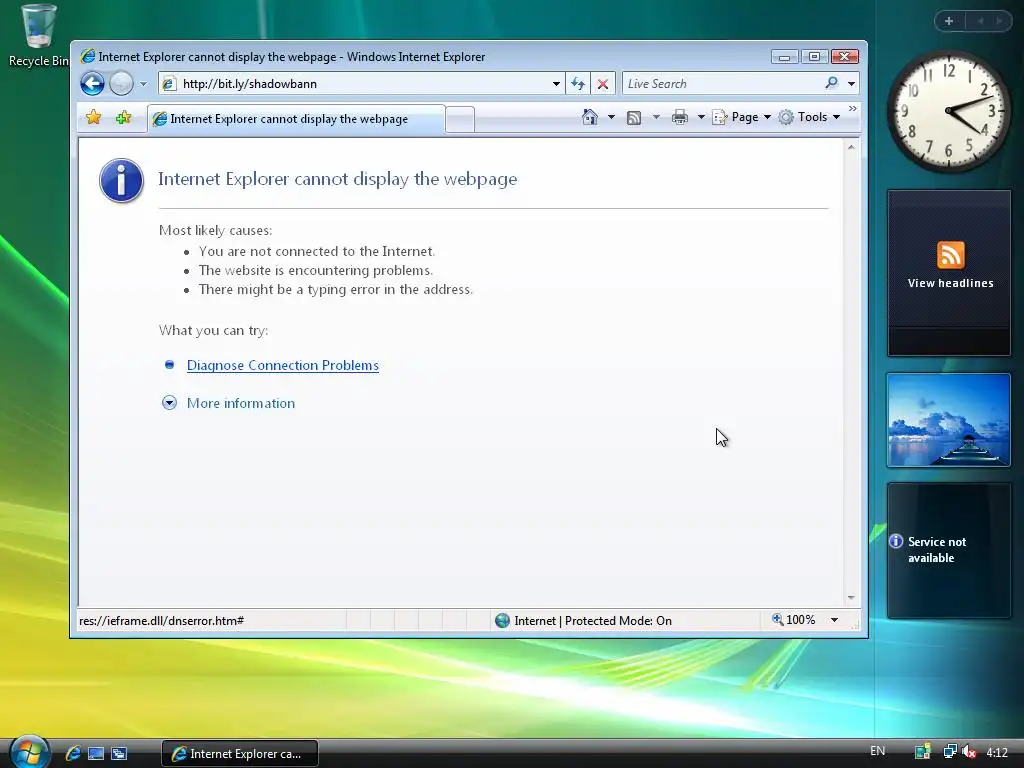
Task: Click the 100% zoom level button
Action: [793, 620]
